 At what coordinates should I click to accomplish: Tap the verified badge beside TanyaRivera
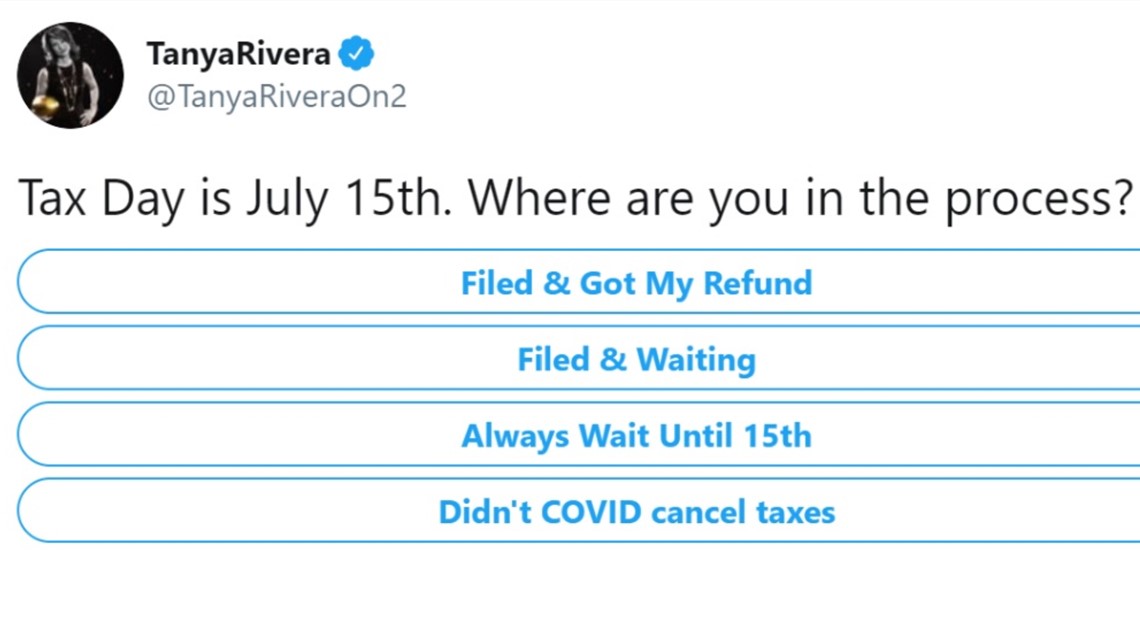click(356, 53)
